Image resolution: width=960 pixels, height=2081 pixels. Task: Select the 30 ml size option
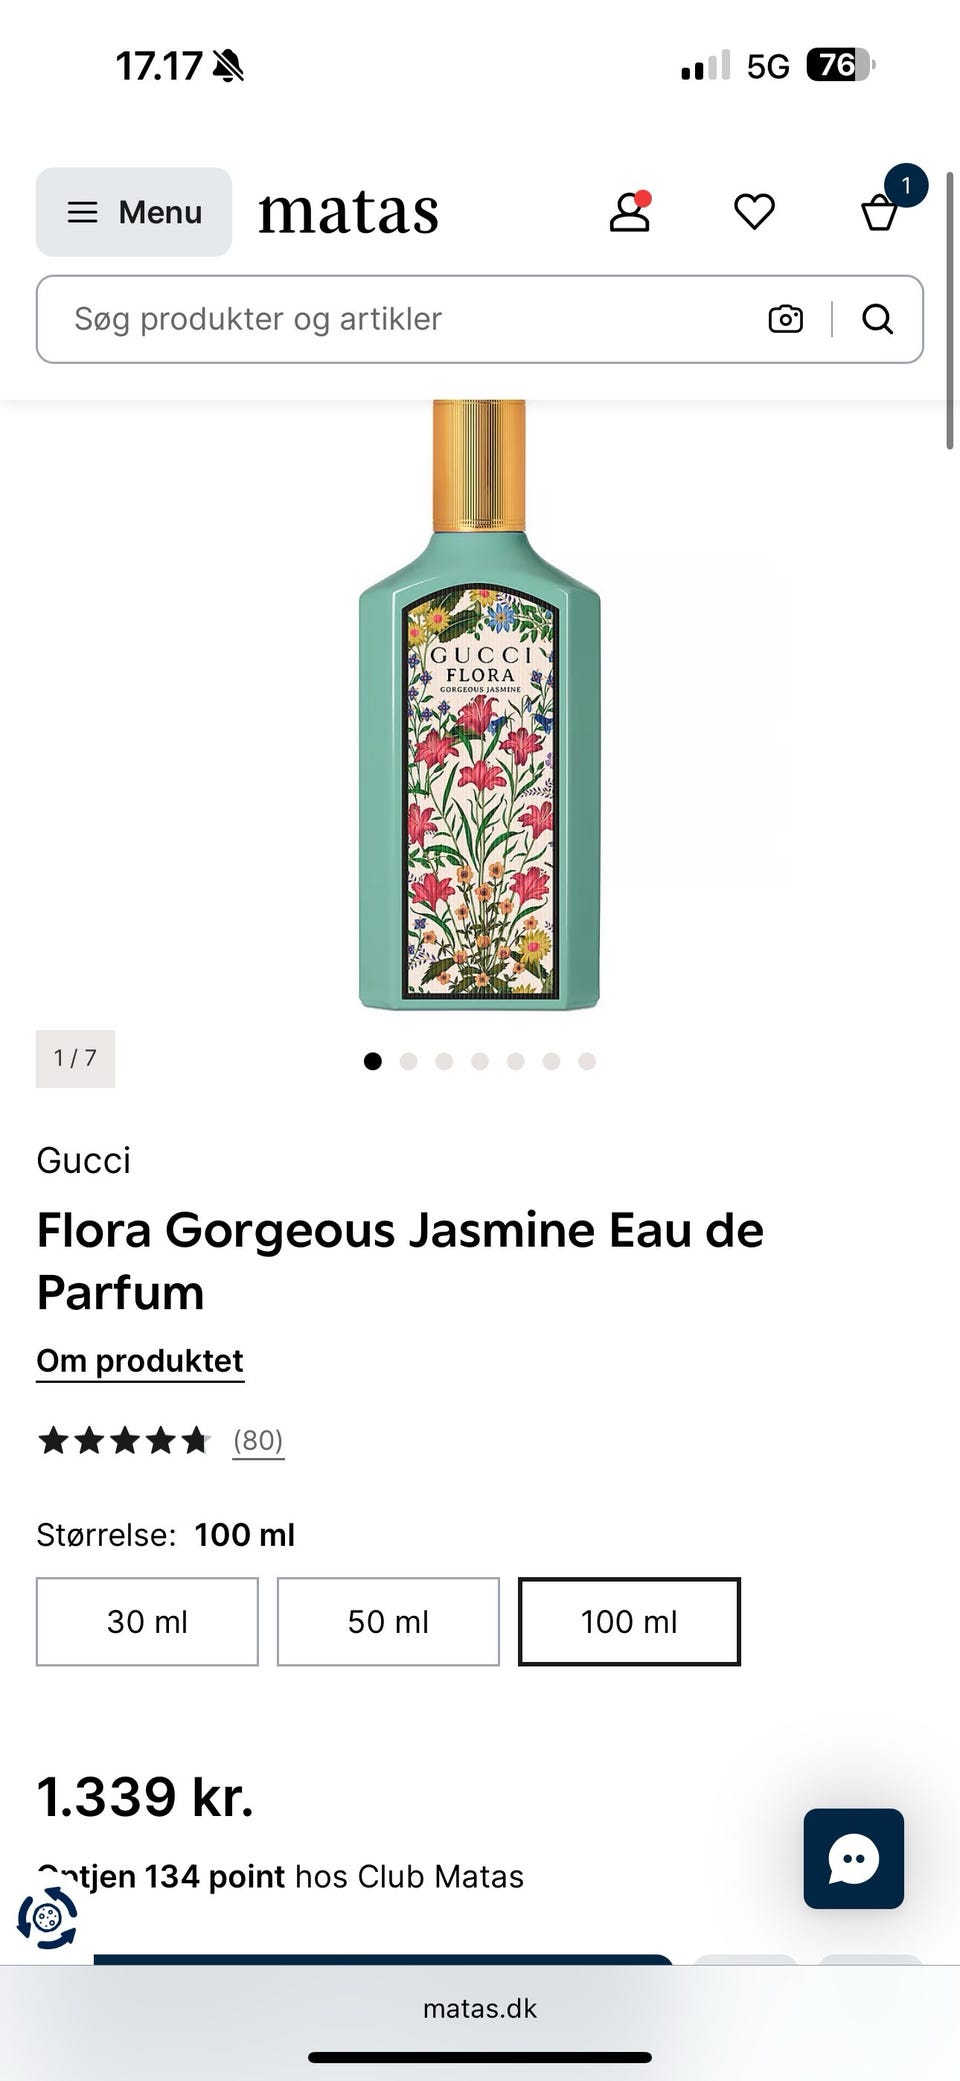click(147, 1621)
